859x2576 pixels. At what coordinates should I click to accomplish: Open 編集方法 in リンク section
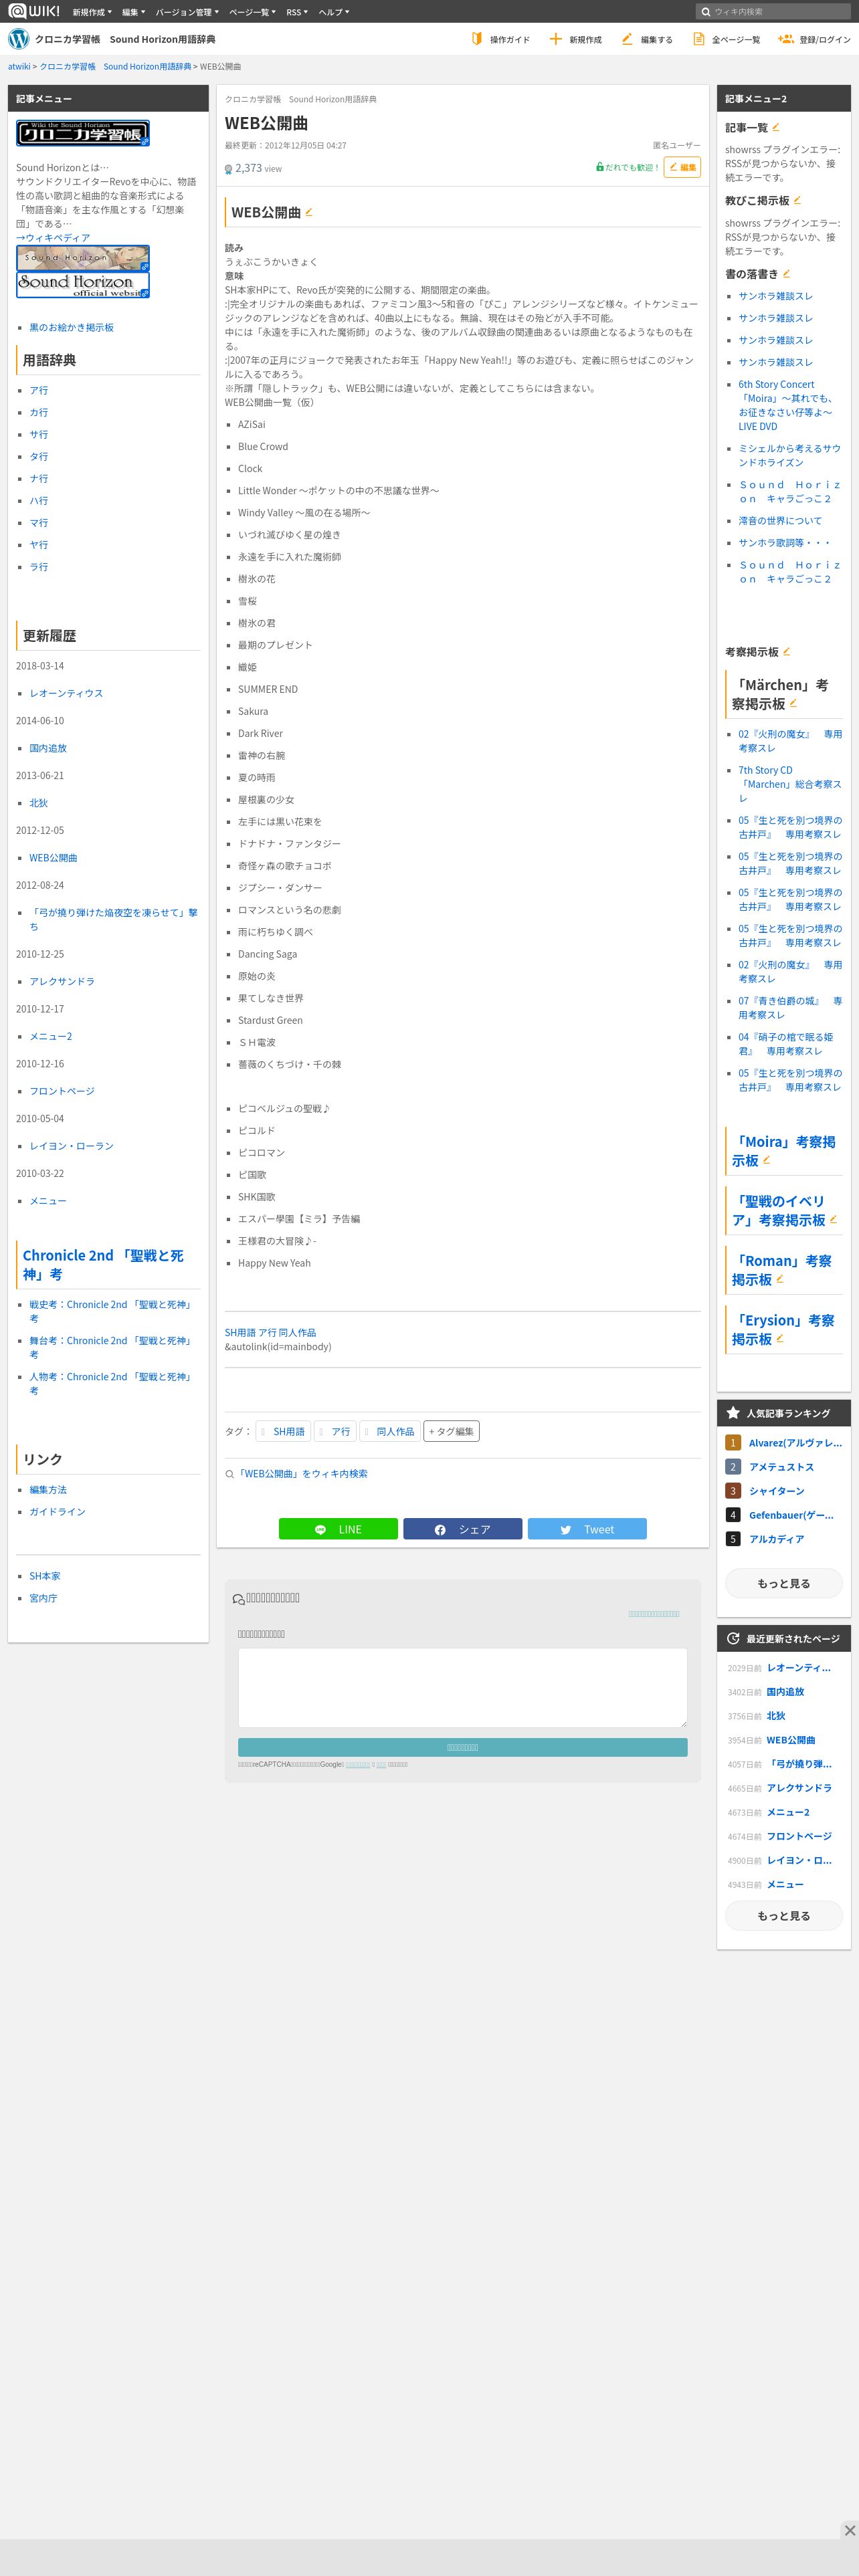click(48, 1489)
